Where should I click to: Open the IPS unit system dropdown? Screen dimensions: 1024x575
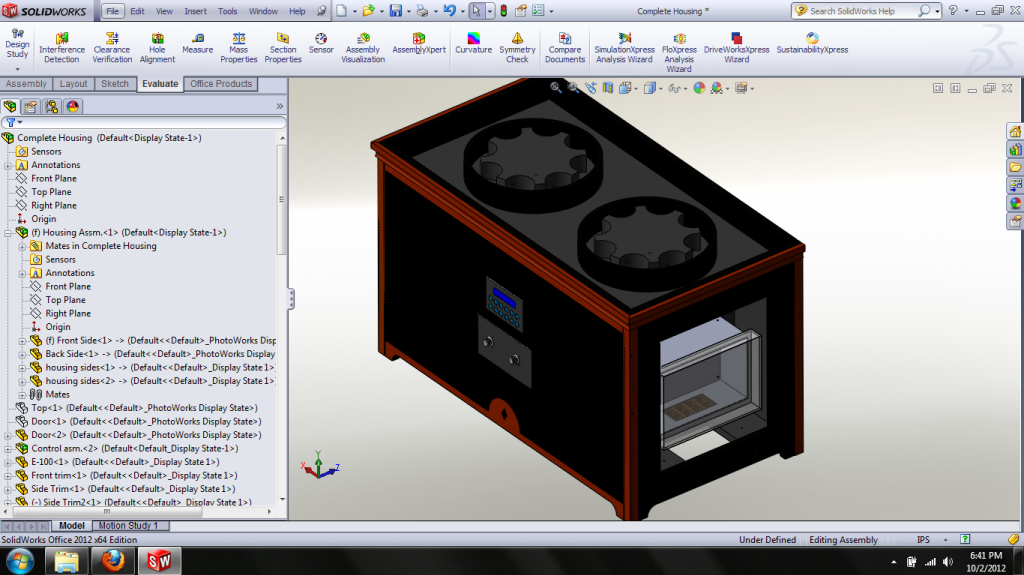(945, 540)
